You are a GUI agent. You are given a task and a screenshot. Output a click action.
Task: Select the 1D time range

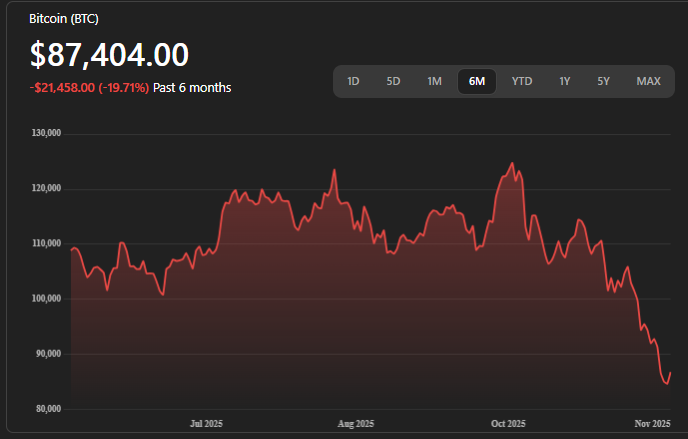pyautogui.click(x=353, y=81)
